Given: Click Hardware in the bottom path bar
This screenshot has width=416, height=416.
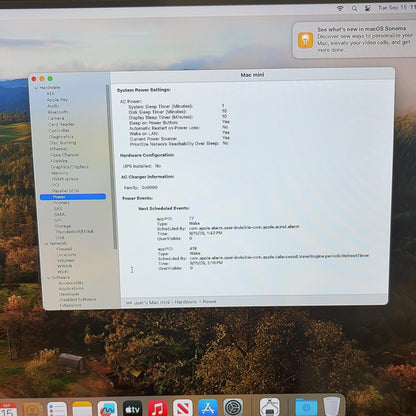Looking at the screenshot, I should 186,302.
